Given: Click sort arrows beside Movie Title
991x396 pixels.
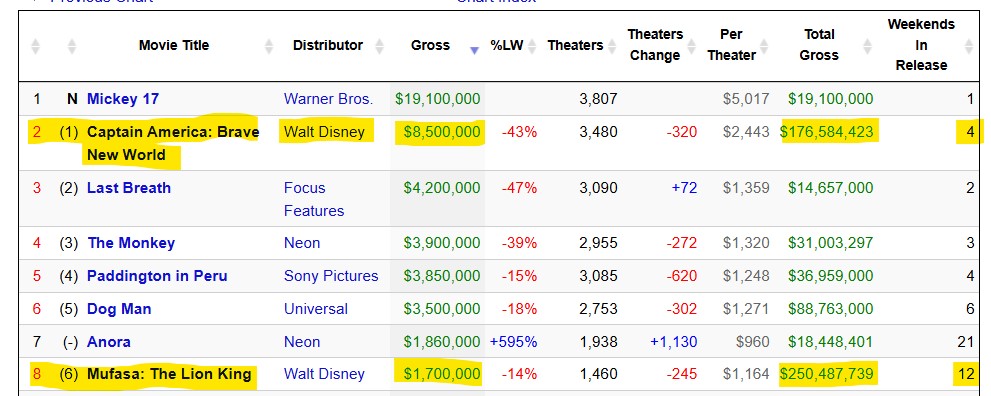Looking at the screenshot, I should (269, 46).
